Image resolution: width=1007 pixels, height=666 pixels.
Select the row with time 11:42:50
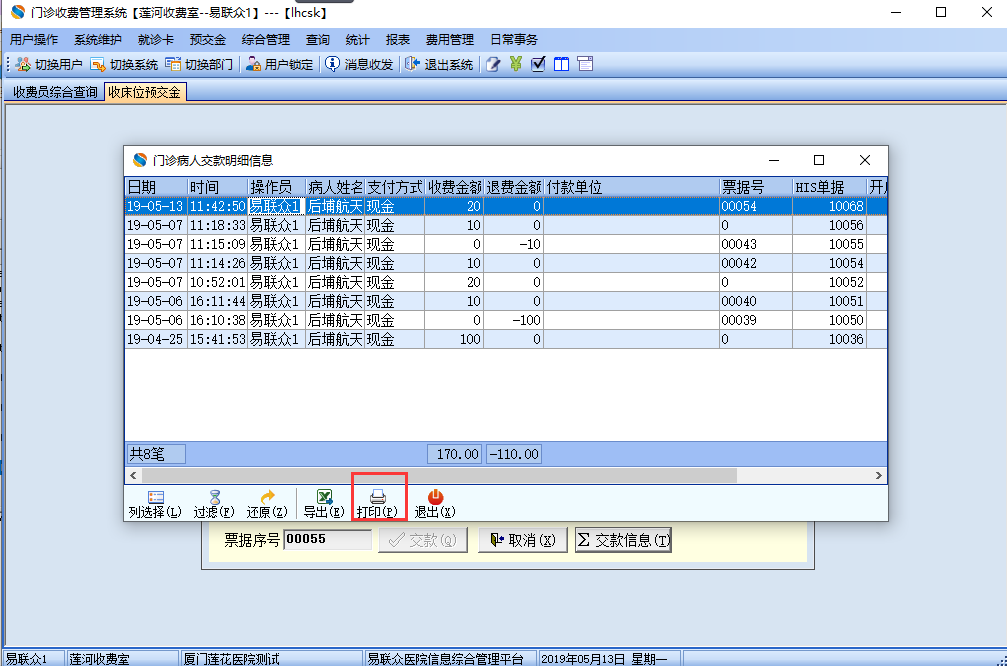tap(506, 206)
